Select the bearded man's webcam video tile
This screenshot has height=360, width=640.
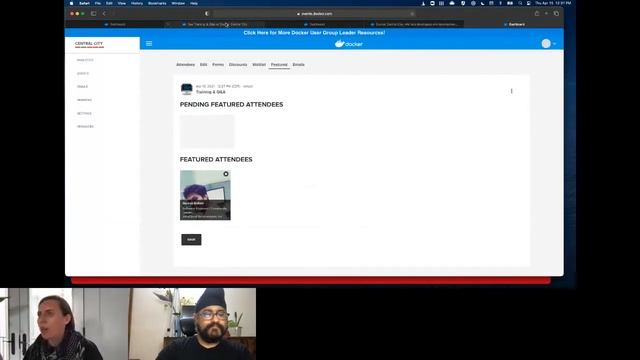coord(192,324)
